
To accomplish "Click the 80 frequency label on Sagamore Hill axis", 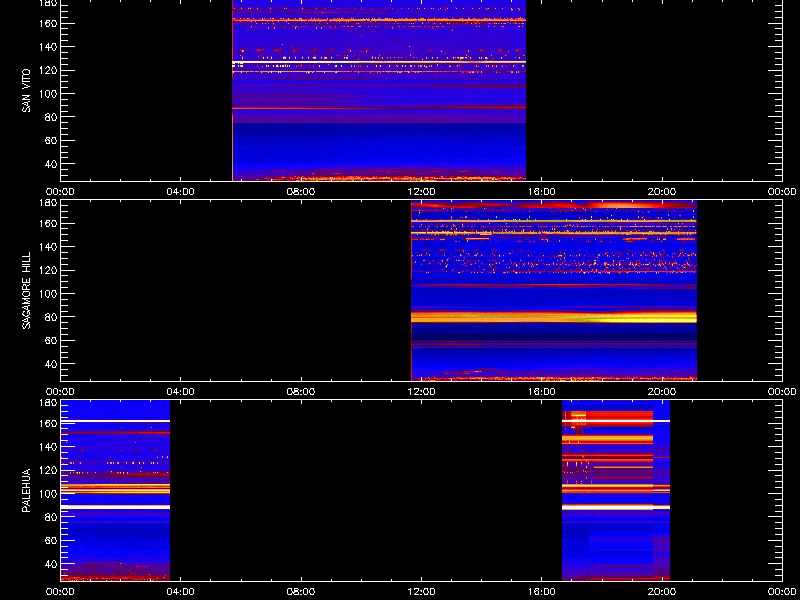I will coord(51,317).
